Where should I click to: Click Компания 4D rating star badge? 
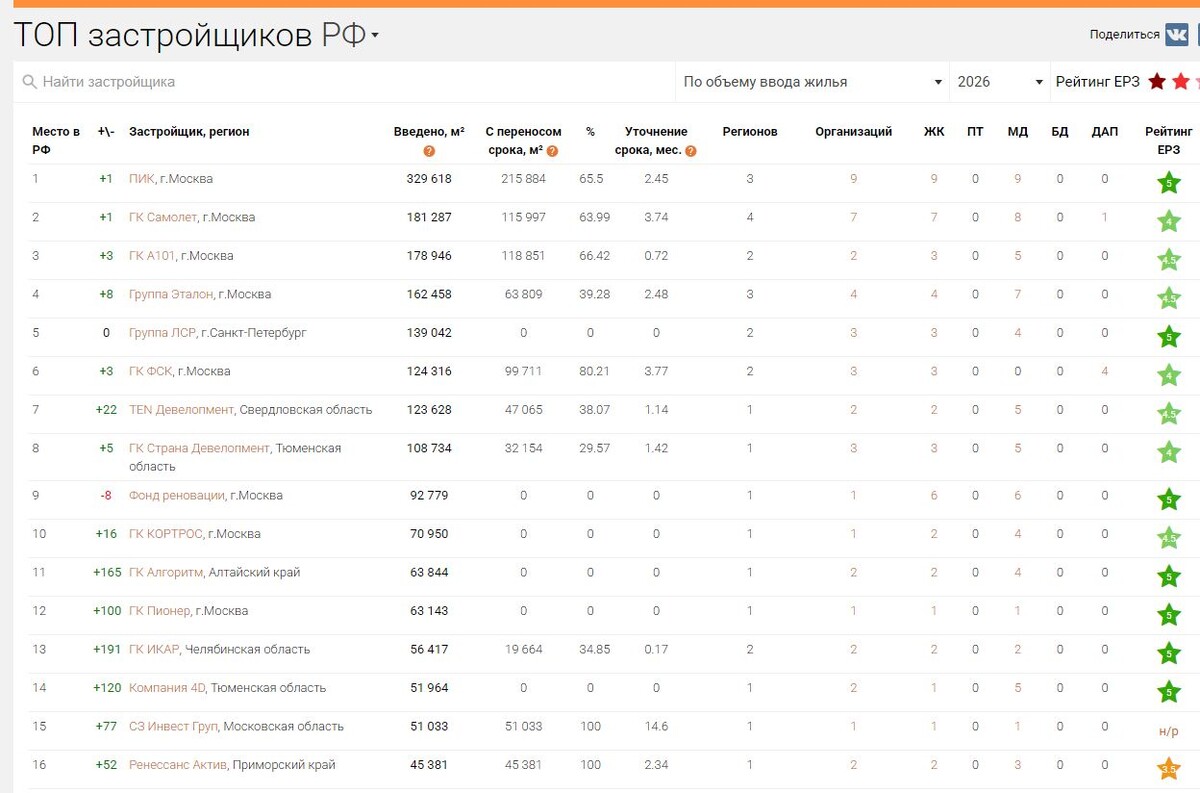1168,691
